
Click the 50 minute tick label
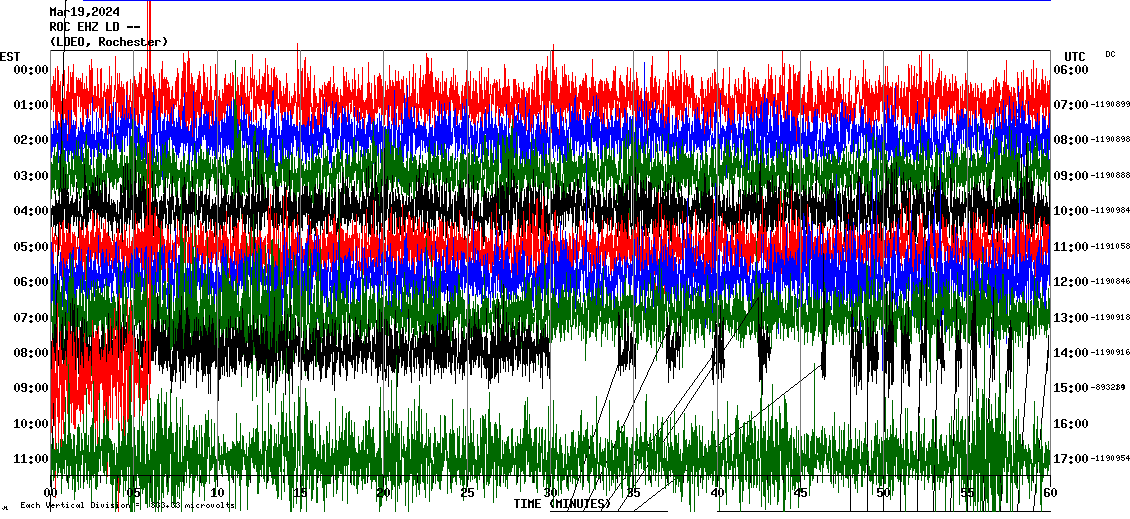[883, 492]
